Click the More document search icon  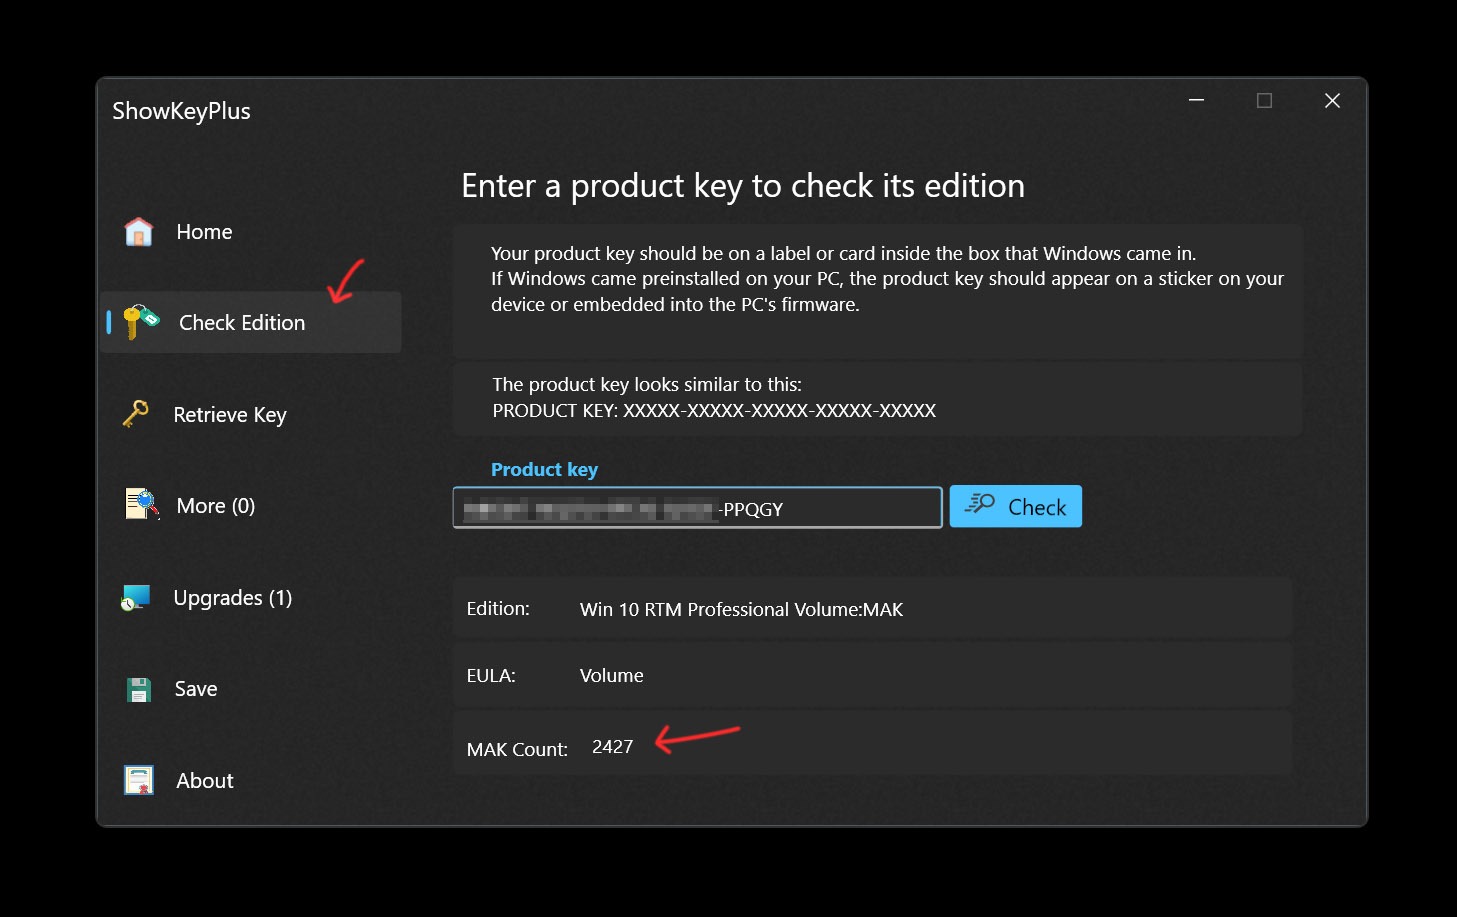coord(142,505)
